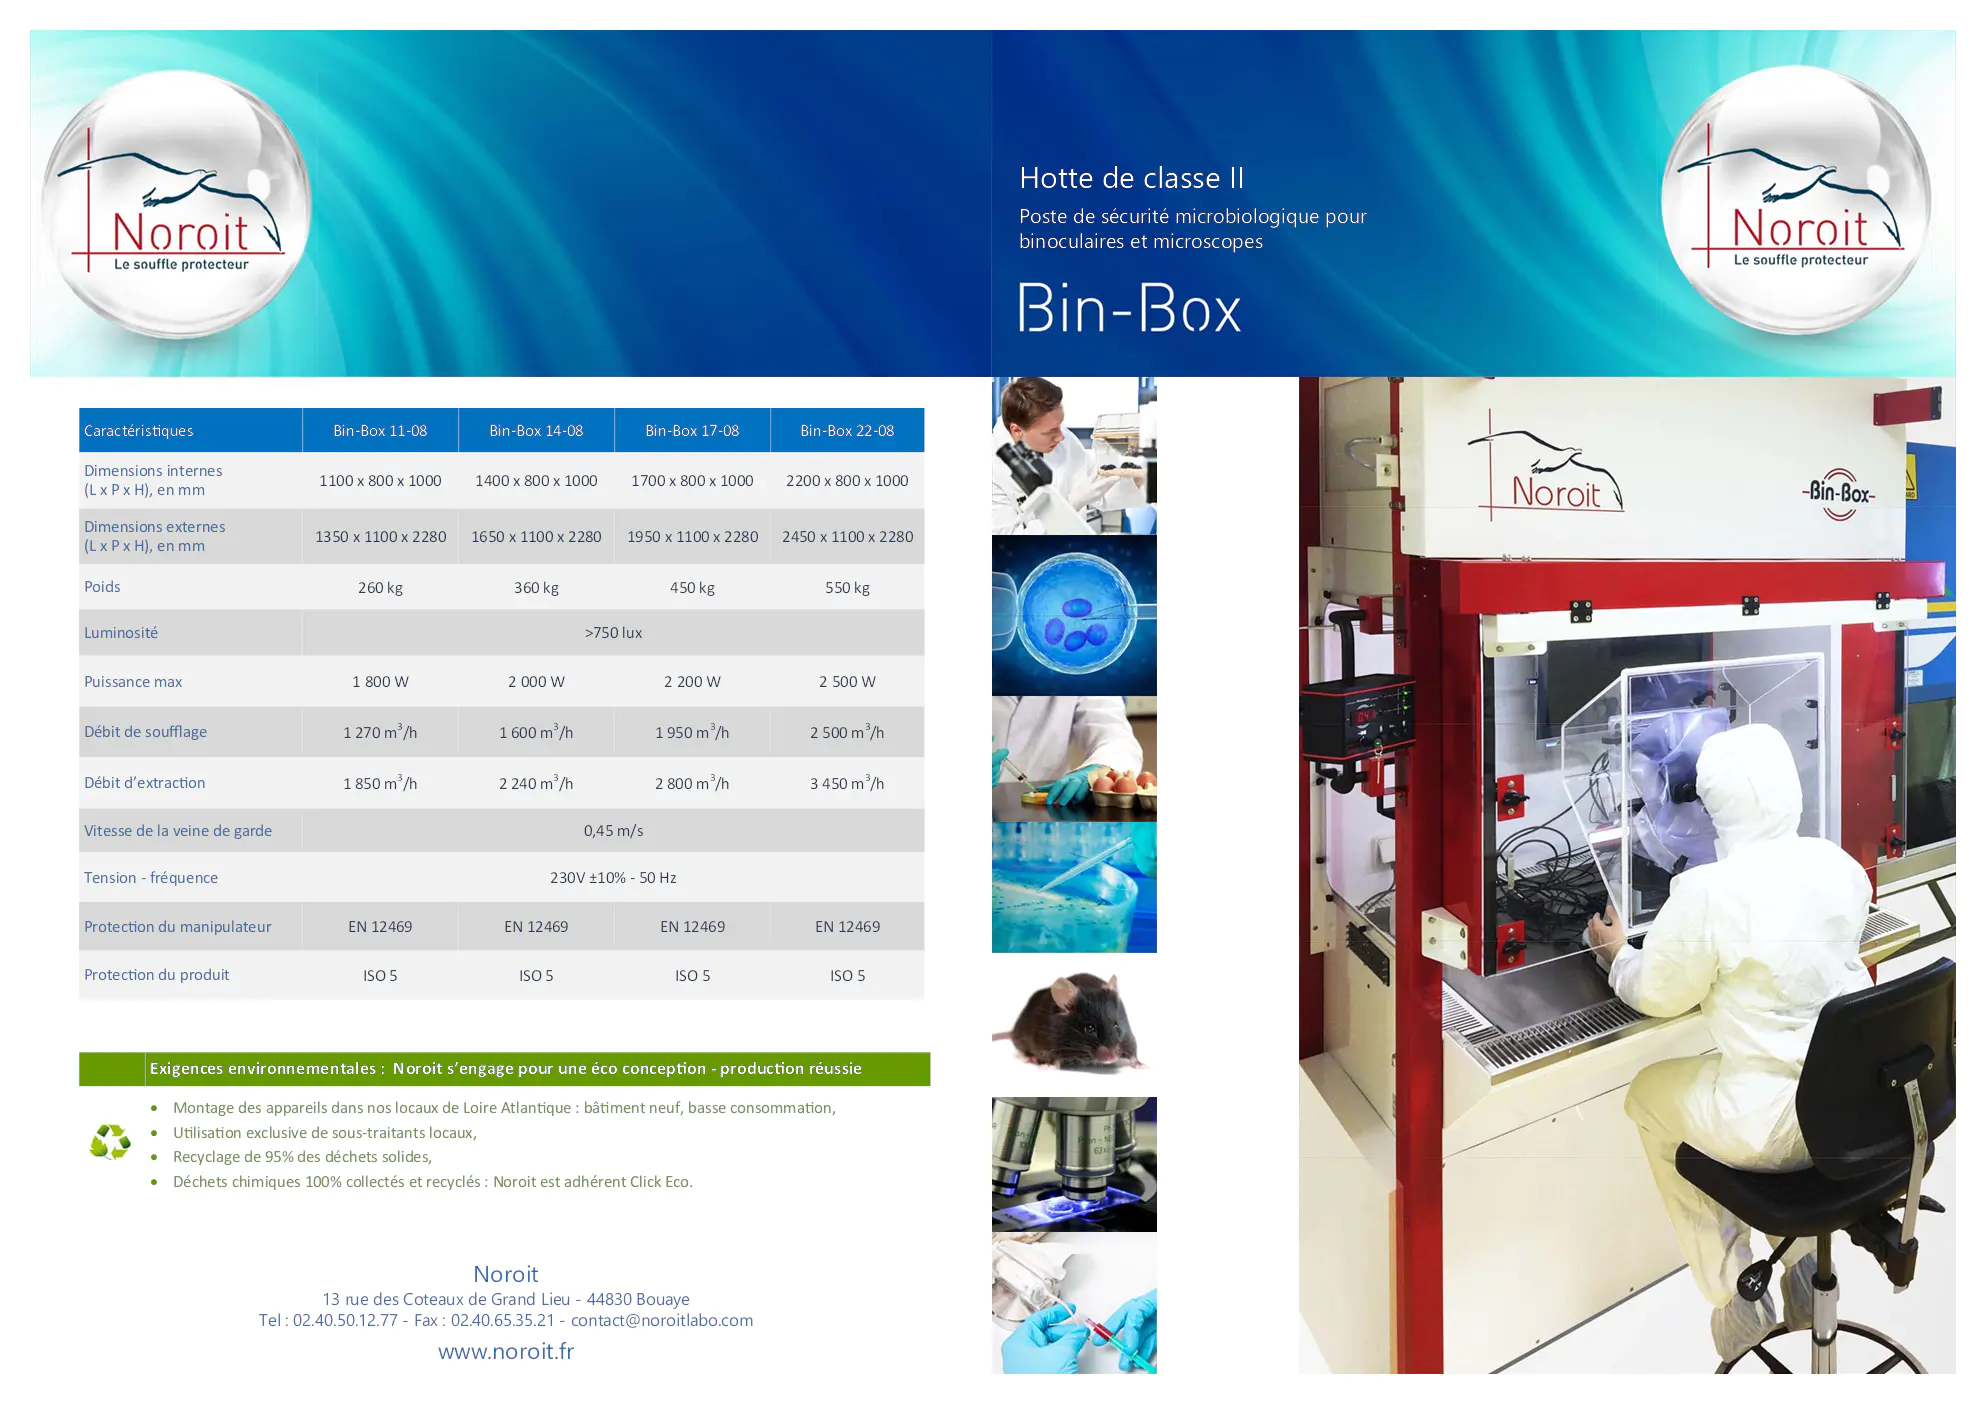Screen dimensions: 1986x1404
Task: Click the "1100 x 800 x 1000" cell
Action: click(380, 481)
